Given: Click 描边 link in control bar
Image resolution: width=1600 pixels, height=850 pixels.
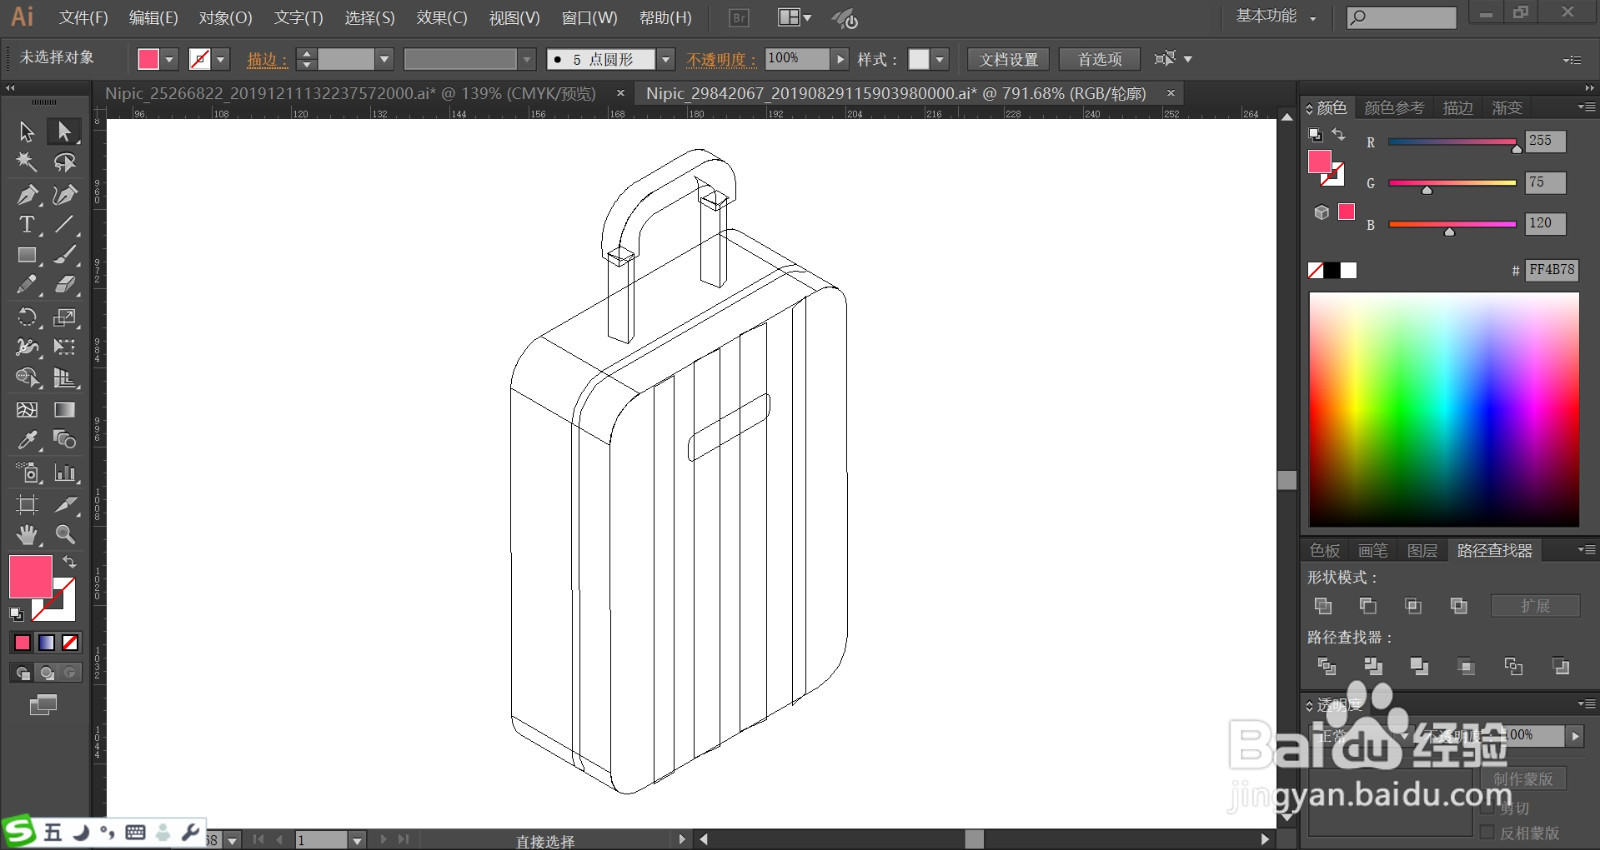Looking at the screenshot, I should pos(267,60).
